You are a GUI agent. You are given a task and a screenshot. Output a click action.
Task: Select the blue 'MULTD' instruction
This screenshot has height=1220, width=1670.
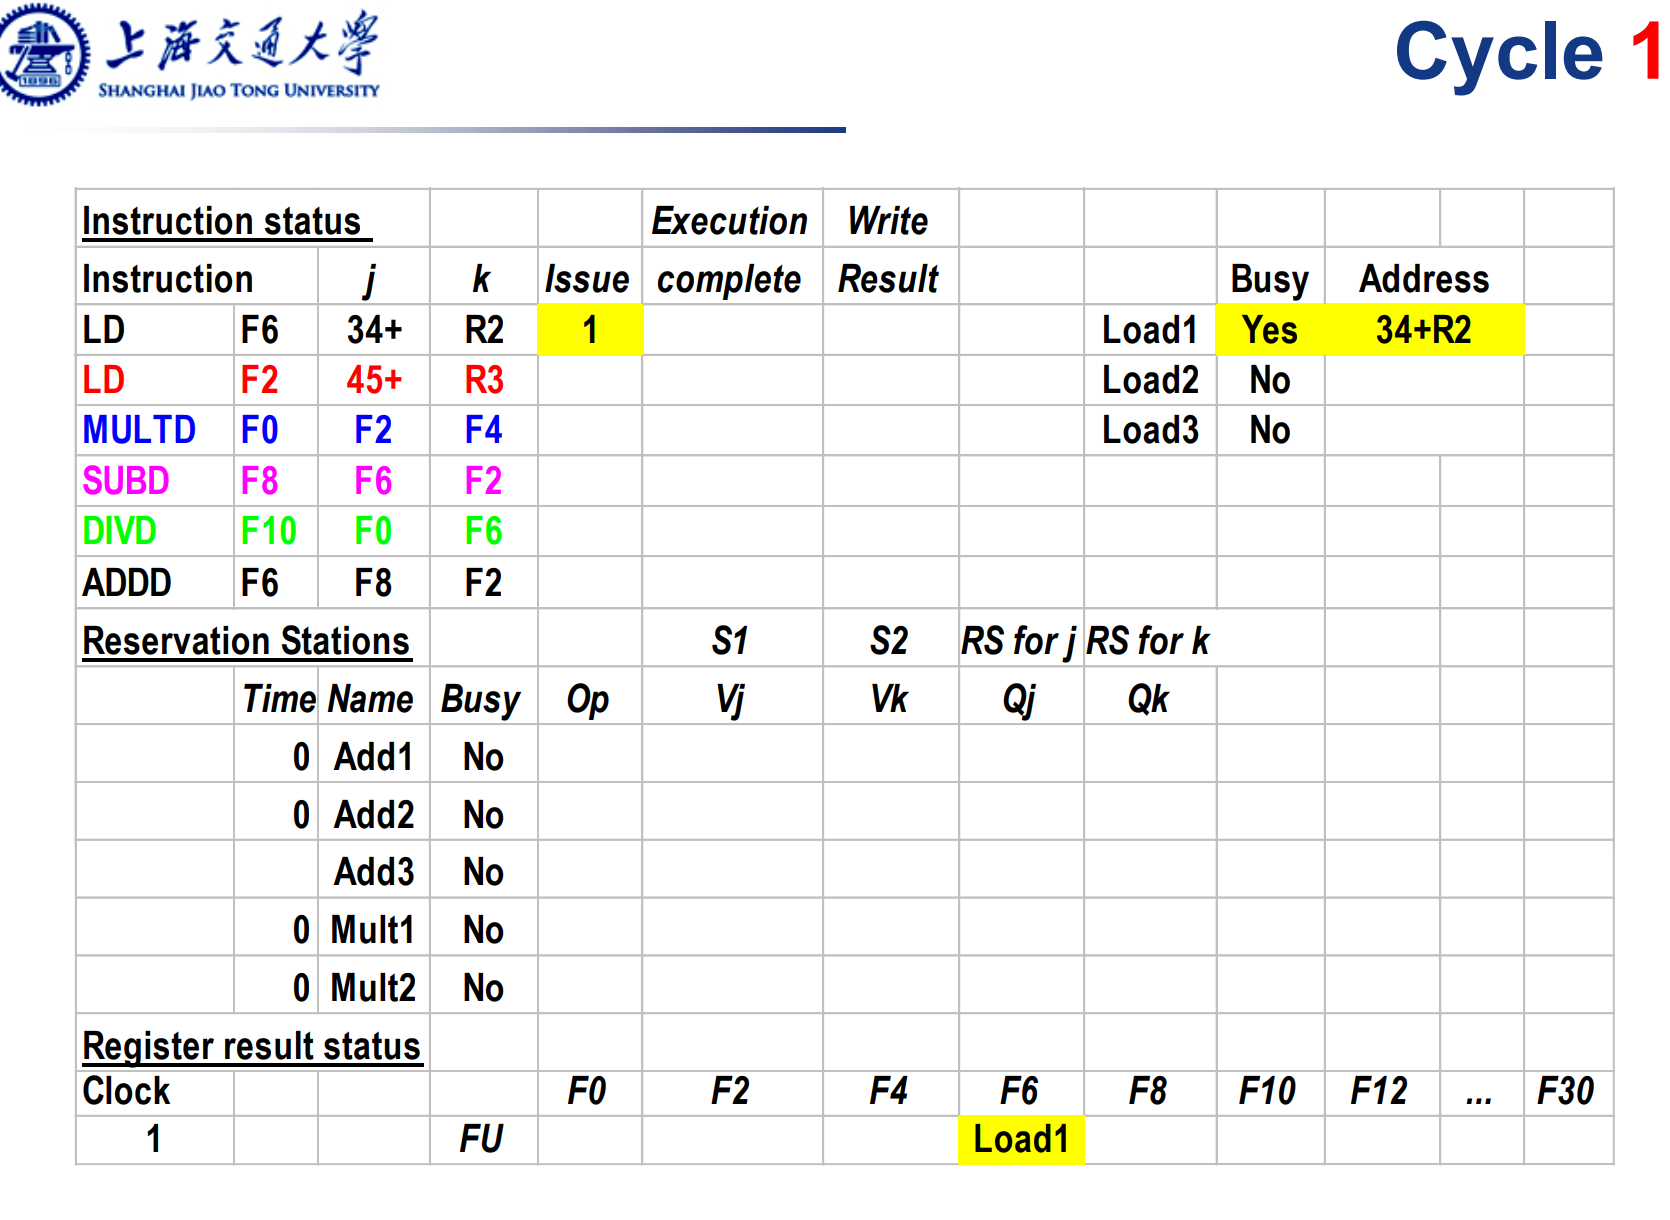(139, 430)
